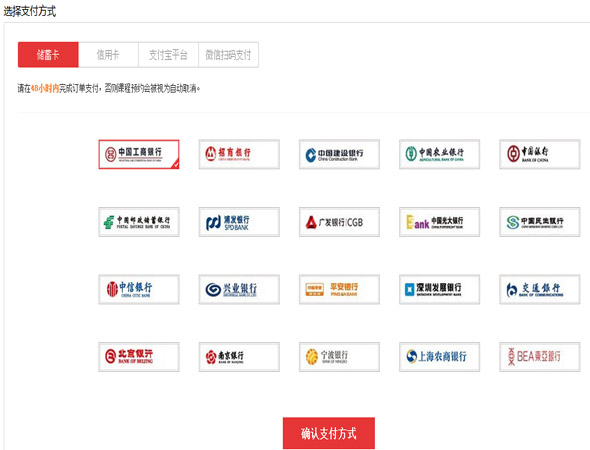590x450 pixels.
Task: Choose 中国邮政储蓄银行 postal savings bank
Action: 139,222
